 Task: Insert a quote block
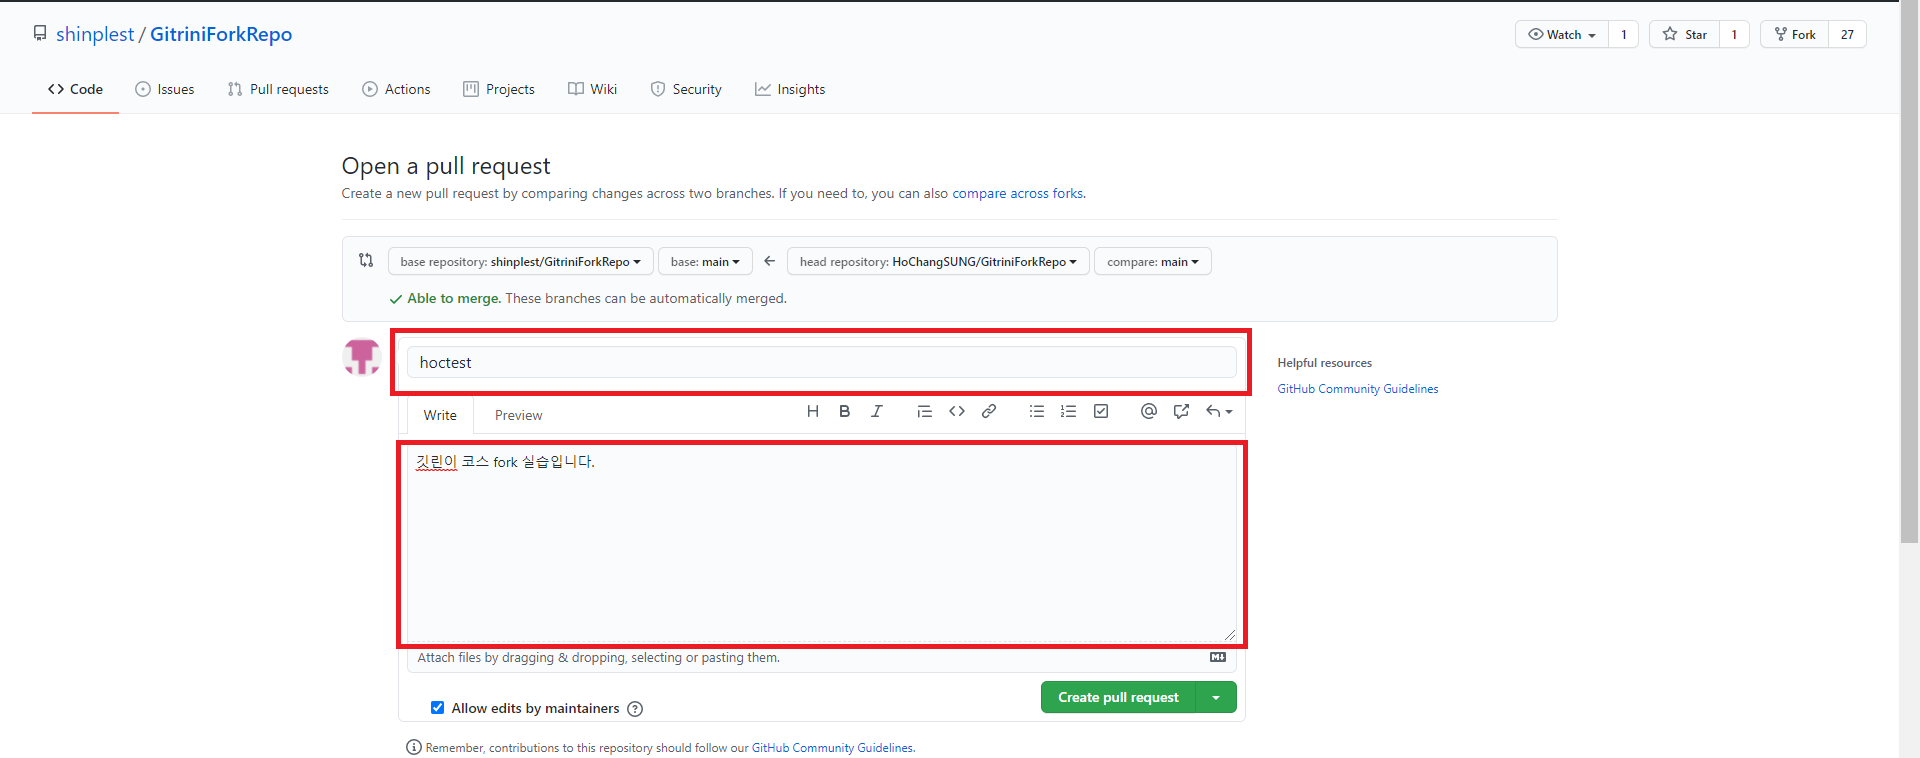click(x=925, y=411)
